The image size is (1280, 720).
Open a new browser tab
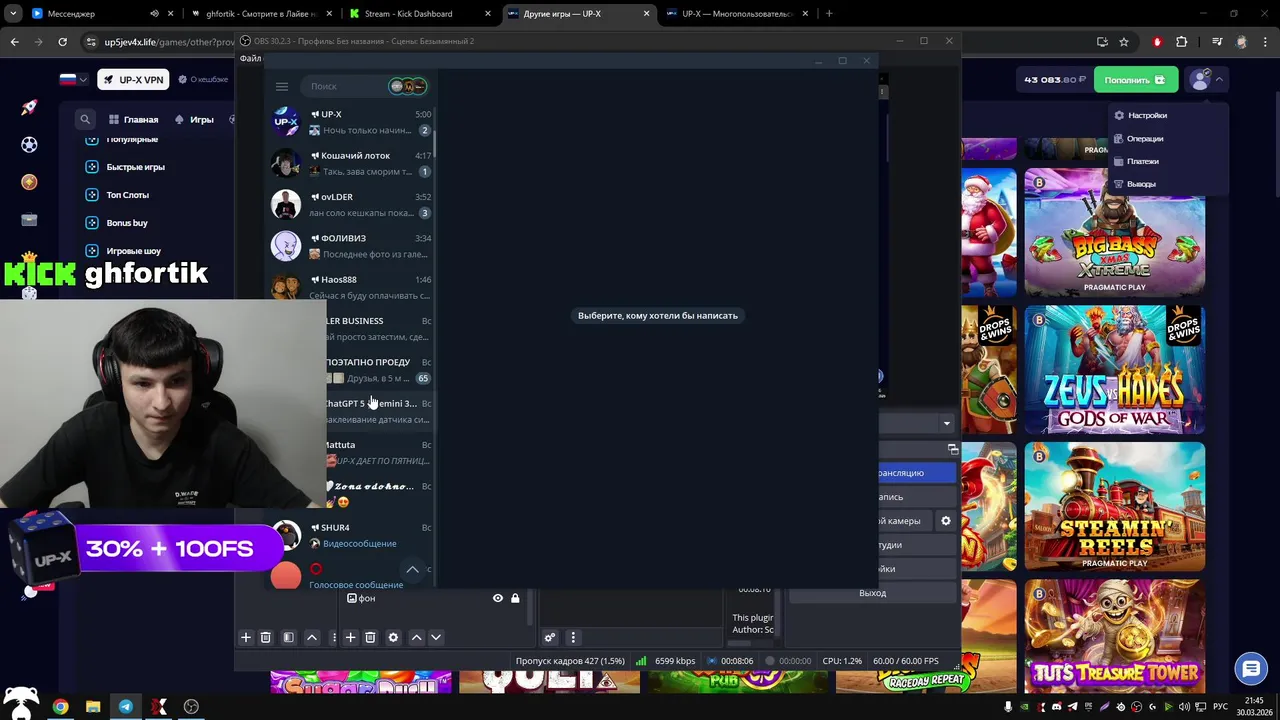click(x=829, y=14)
